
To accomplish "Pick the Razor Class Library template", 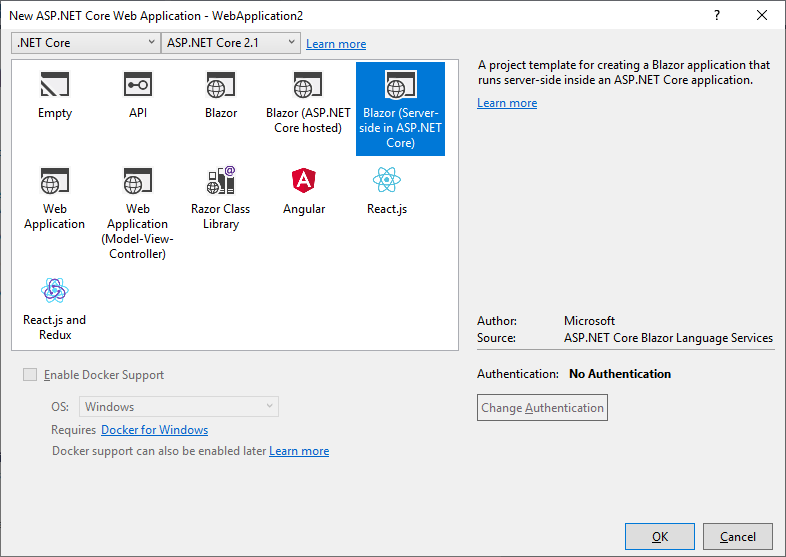I will 221,198.
